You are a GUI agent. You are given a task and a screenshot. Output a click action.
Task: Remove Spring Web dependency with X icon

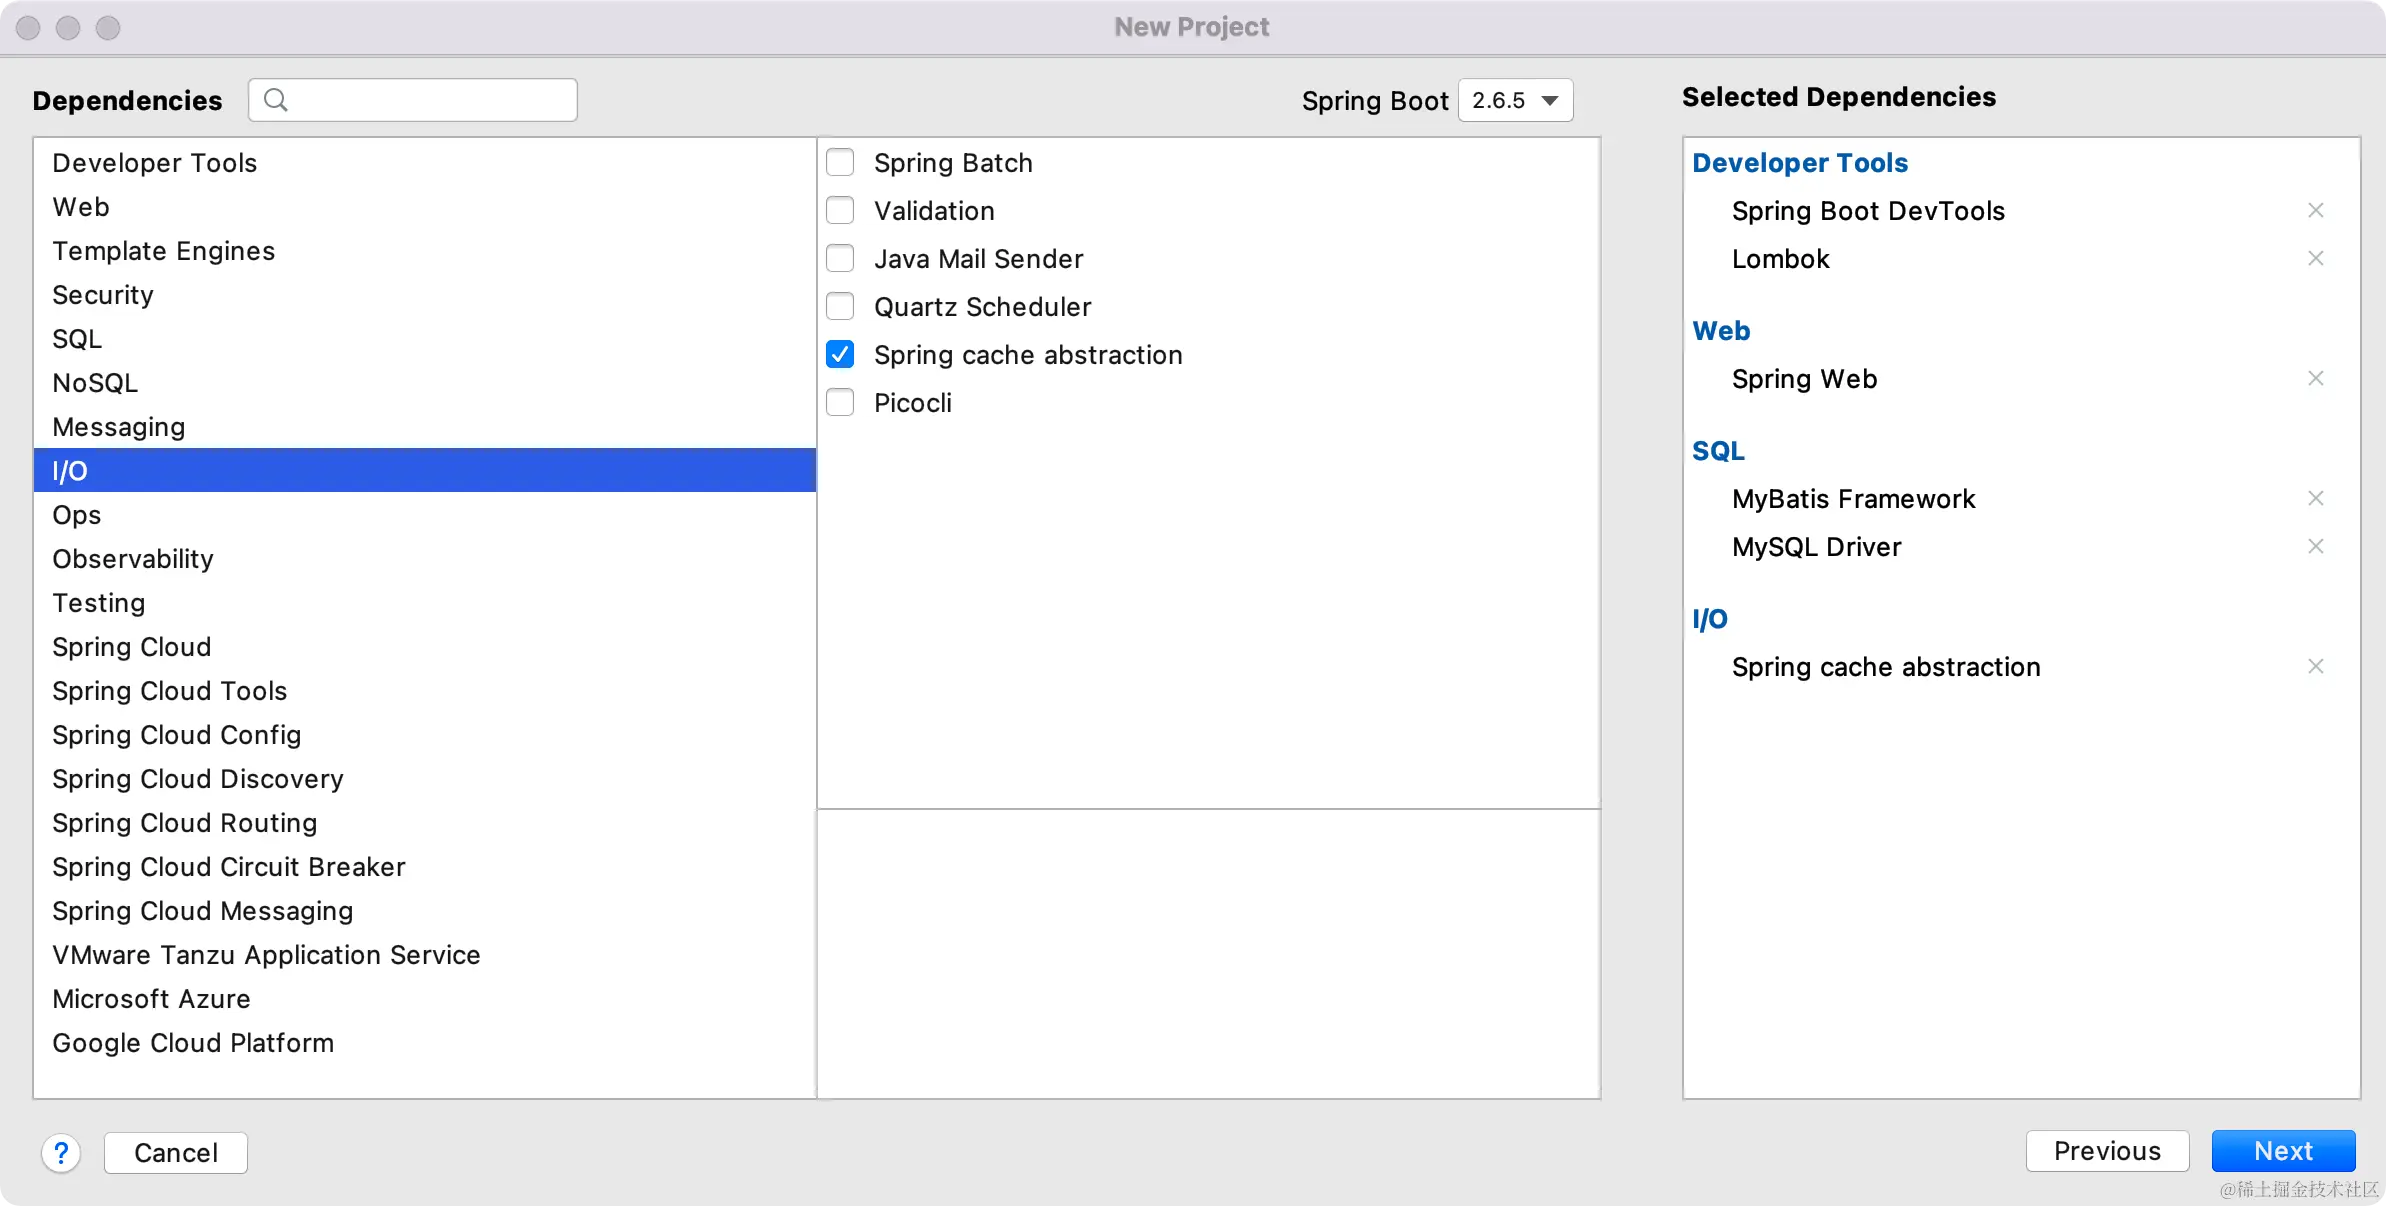pos(2315,378)
